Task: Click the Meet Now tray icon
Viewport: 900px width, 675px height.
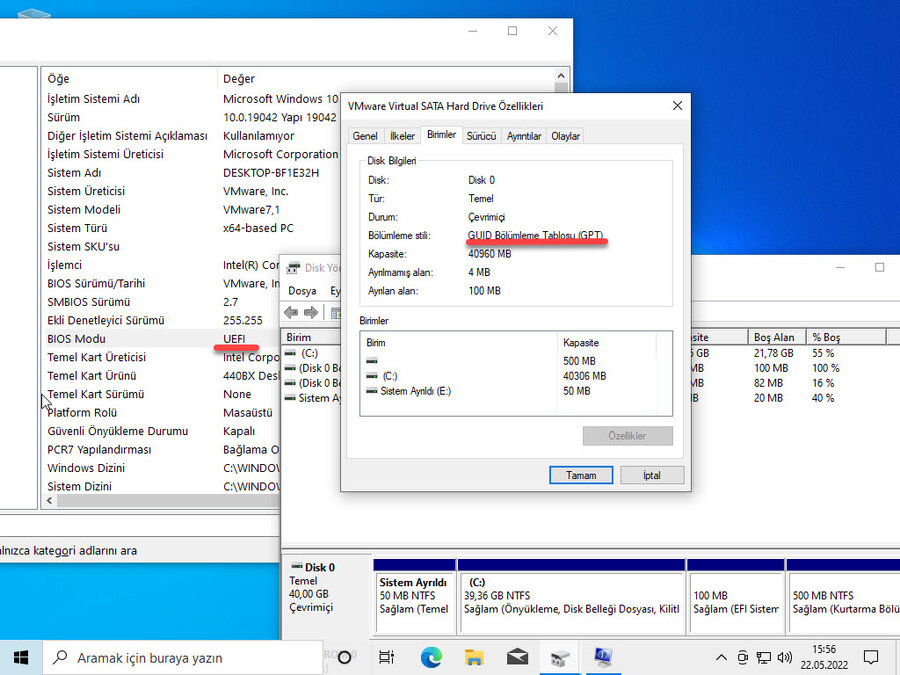Action: pyautogui.click(x=743, y=657)
